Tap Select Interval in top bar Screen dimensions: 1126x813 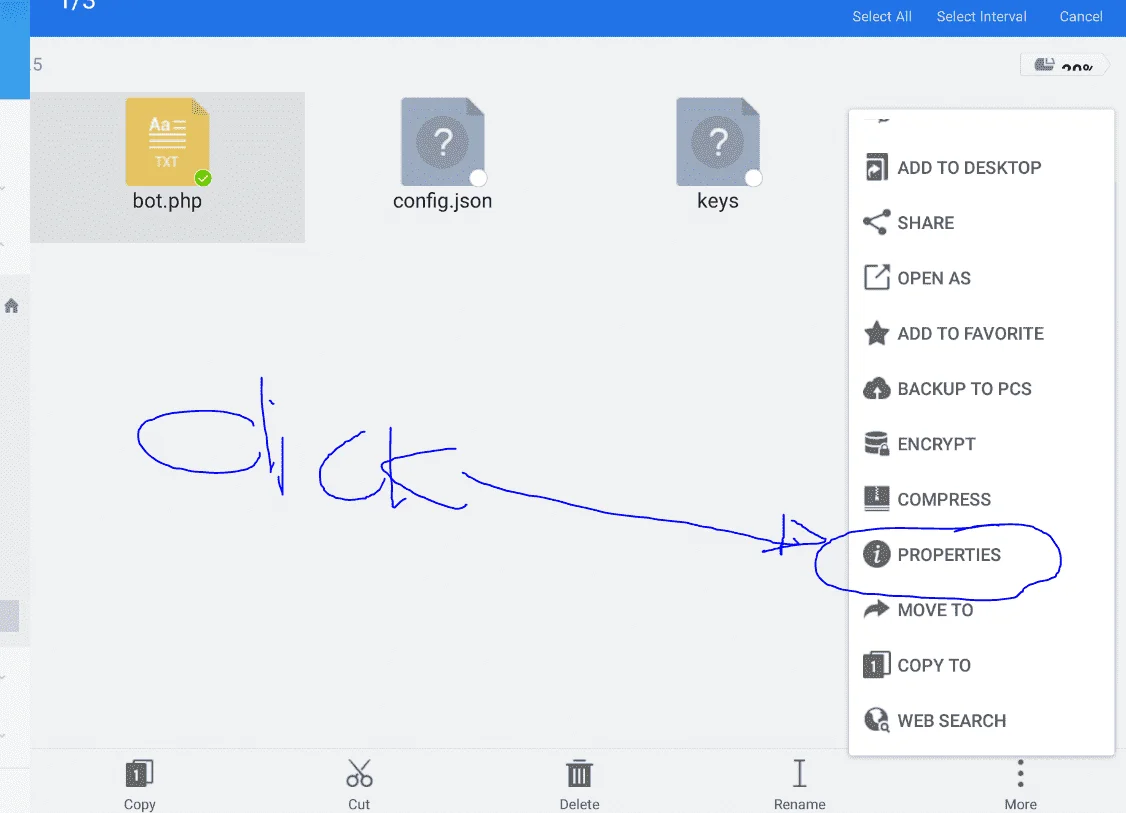pyautogui.click(x=981, y=17)
